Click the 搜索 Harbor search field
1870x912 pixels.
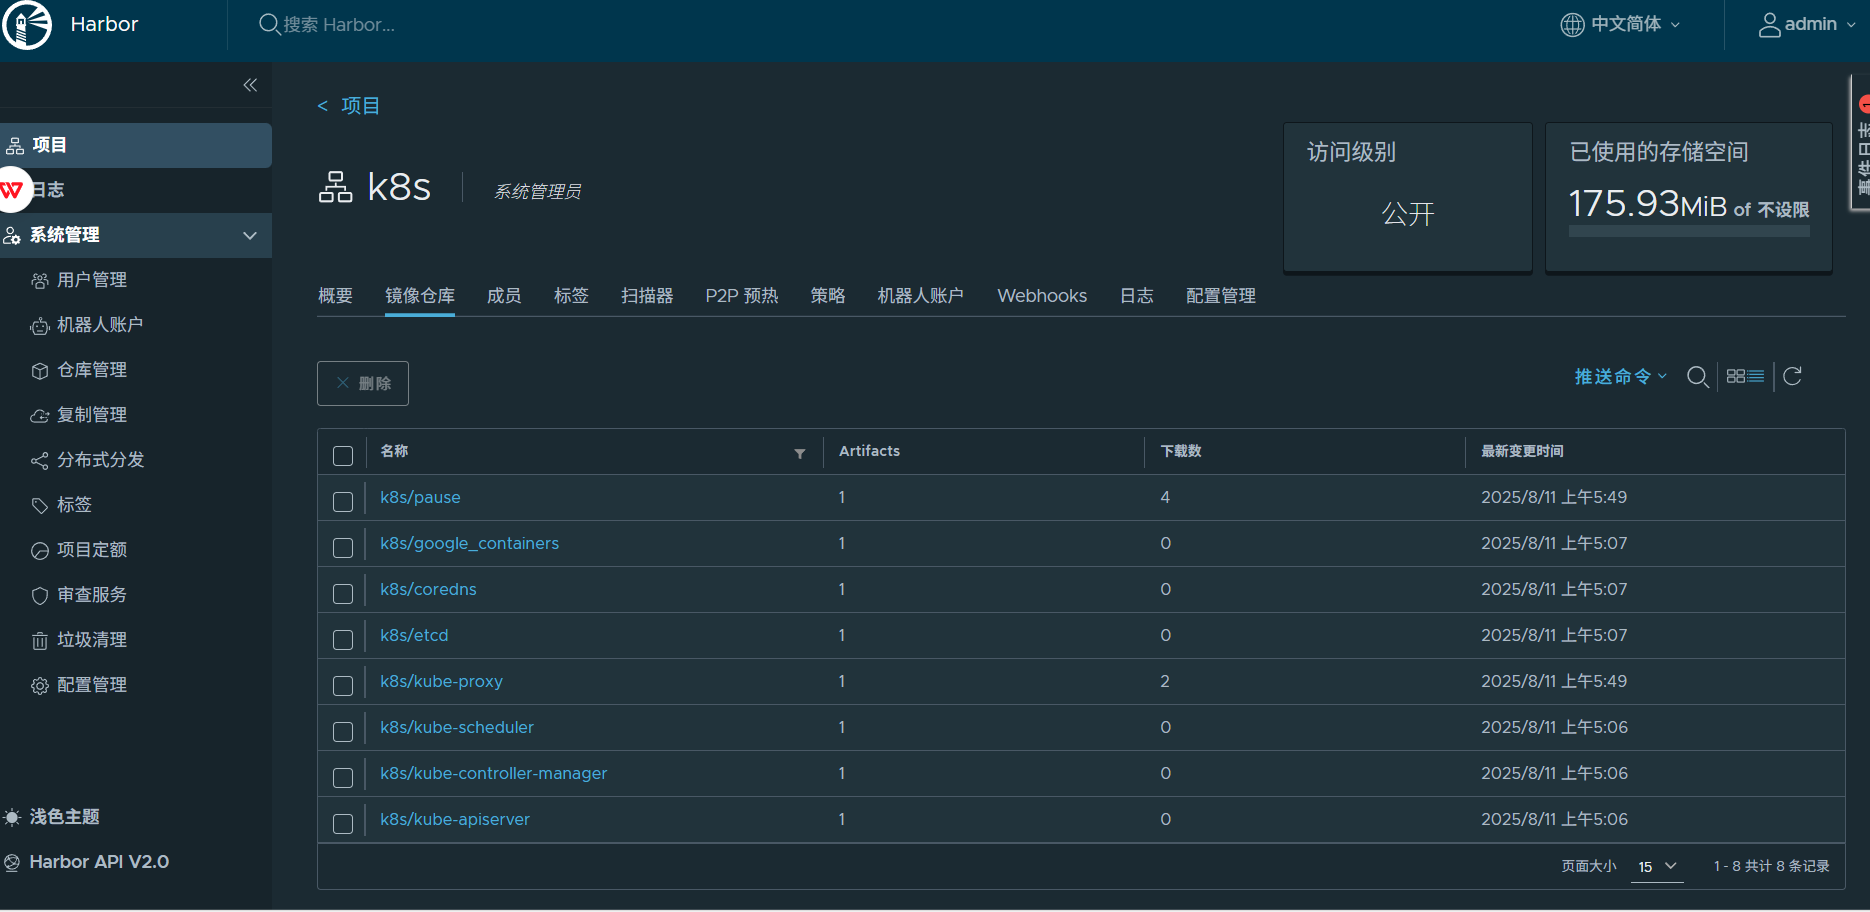pos(339,25)
